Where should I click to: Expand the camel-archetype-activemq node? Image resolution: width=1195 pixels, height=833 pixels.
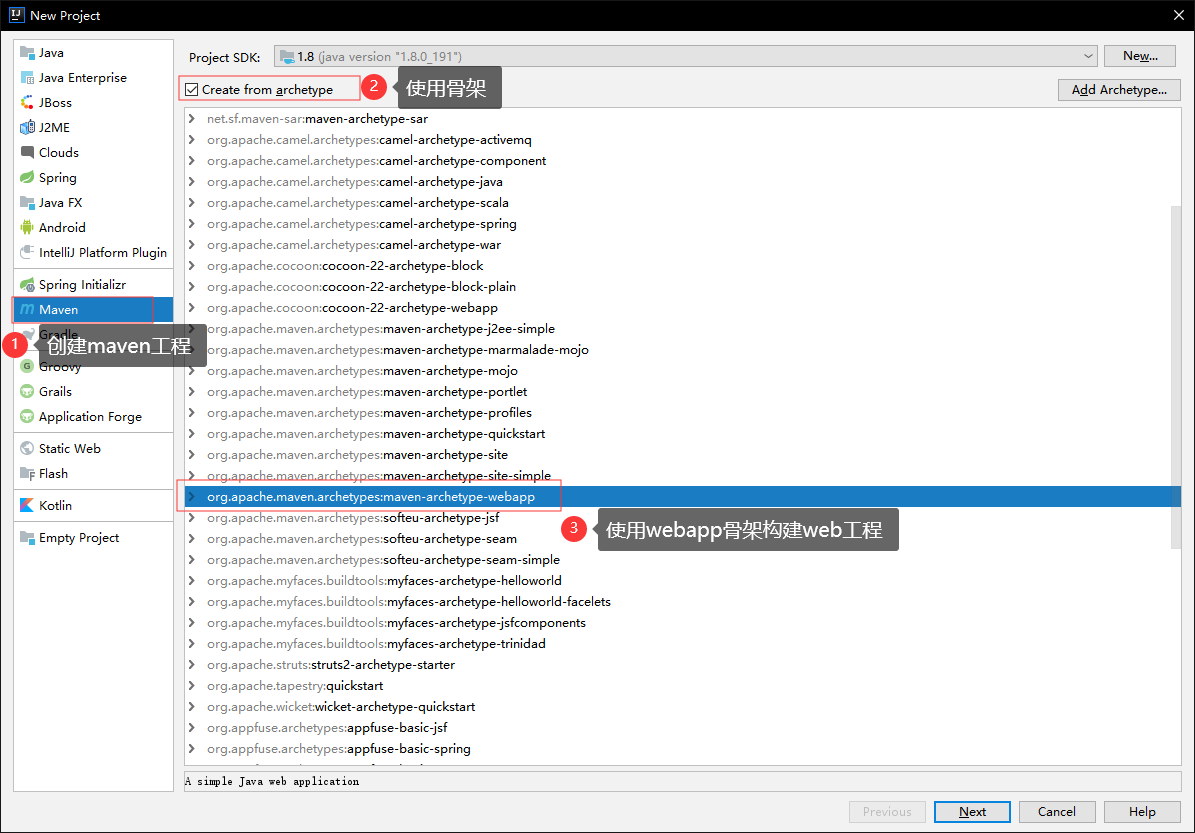(192, 139)
